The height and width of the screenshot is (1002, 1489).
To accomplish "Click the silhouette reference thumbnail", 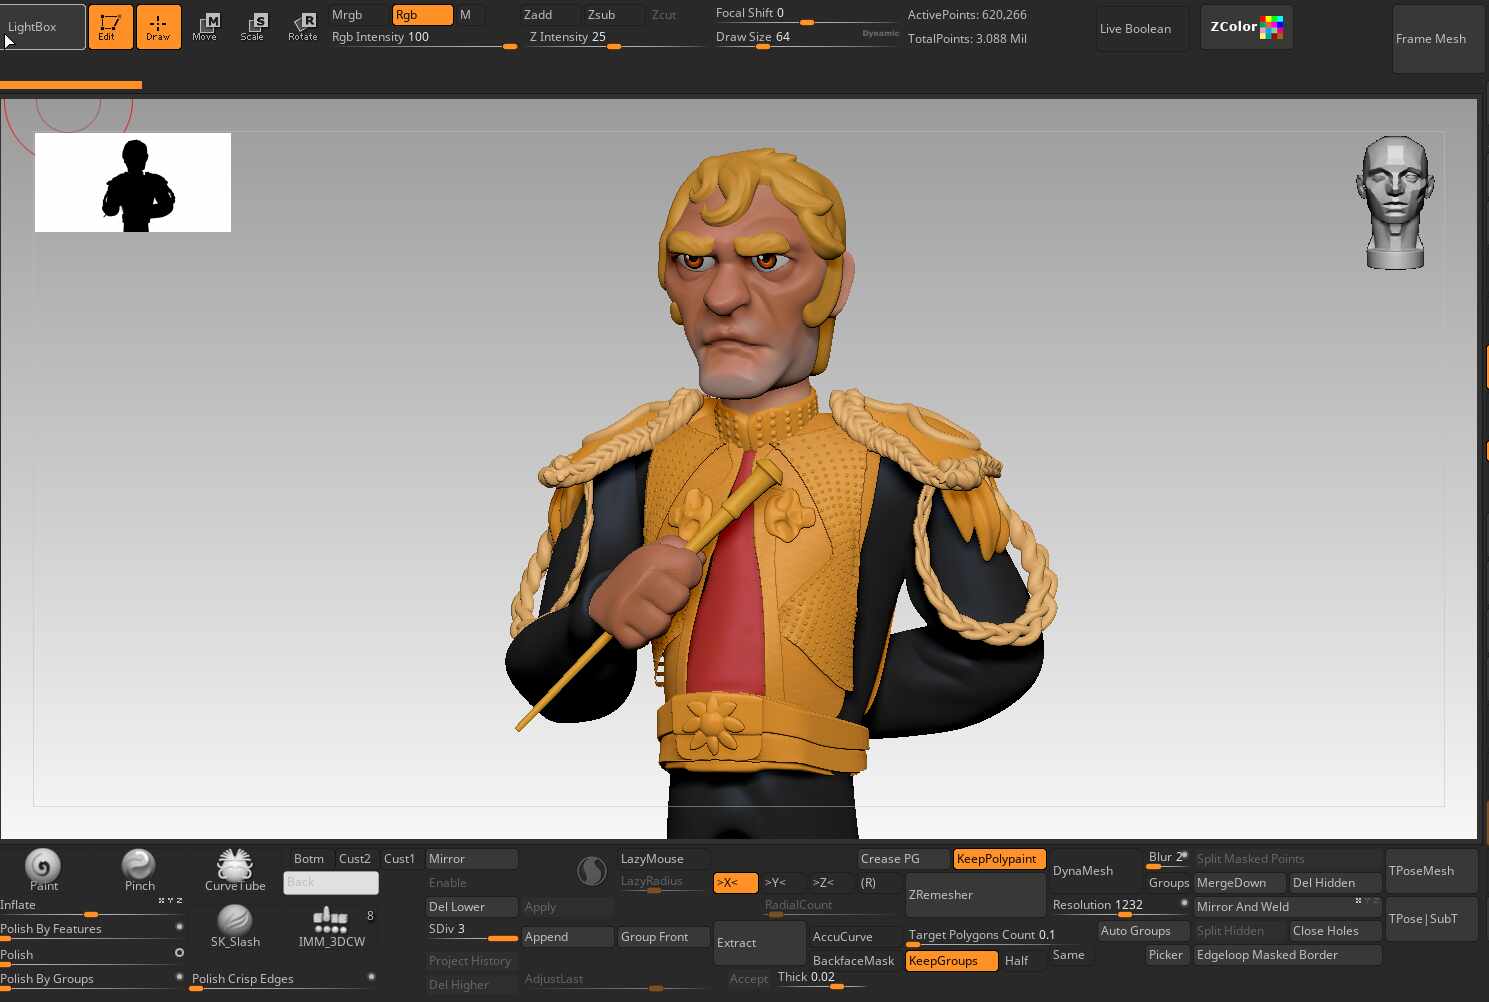I will pyautogui.click(x=133, y=183).
